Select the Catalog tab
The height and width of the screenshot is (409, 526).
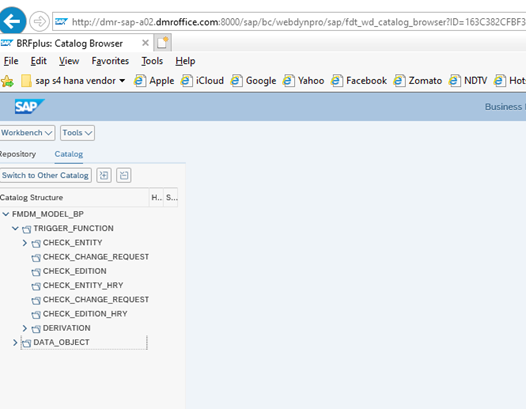[69, 154]
